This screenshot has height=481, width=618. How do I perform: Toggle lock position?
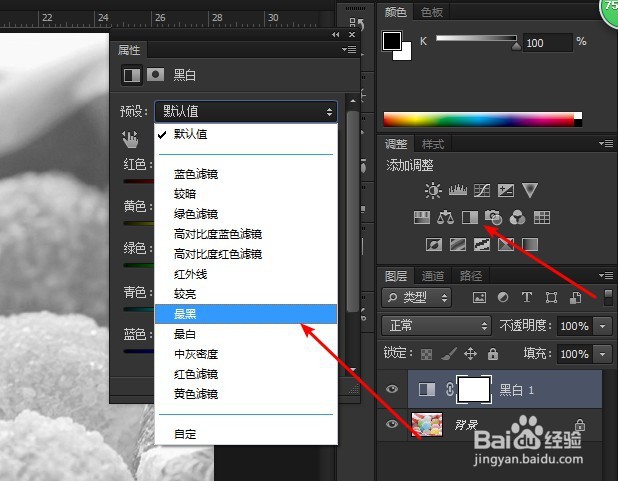pos(471,354)
